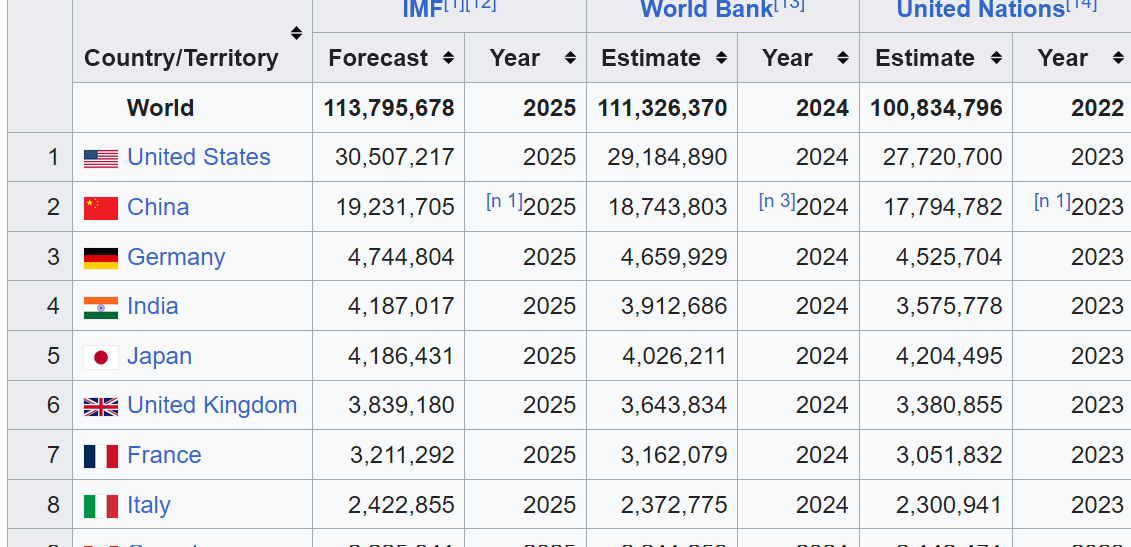Select India UN estimate 3,575,778
Image resolution: width=1131 pixels, height=547 pixels.
tap(949, 306)
